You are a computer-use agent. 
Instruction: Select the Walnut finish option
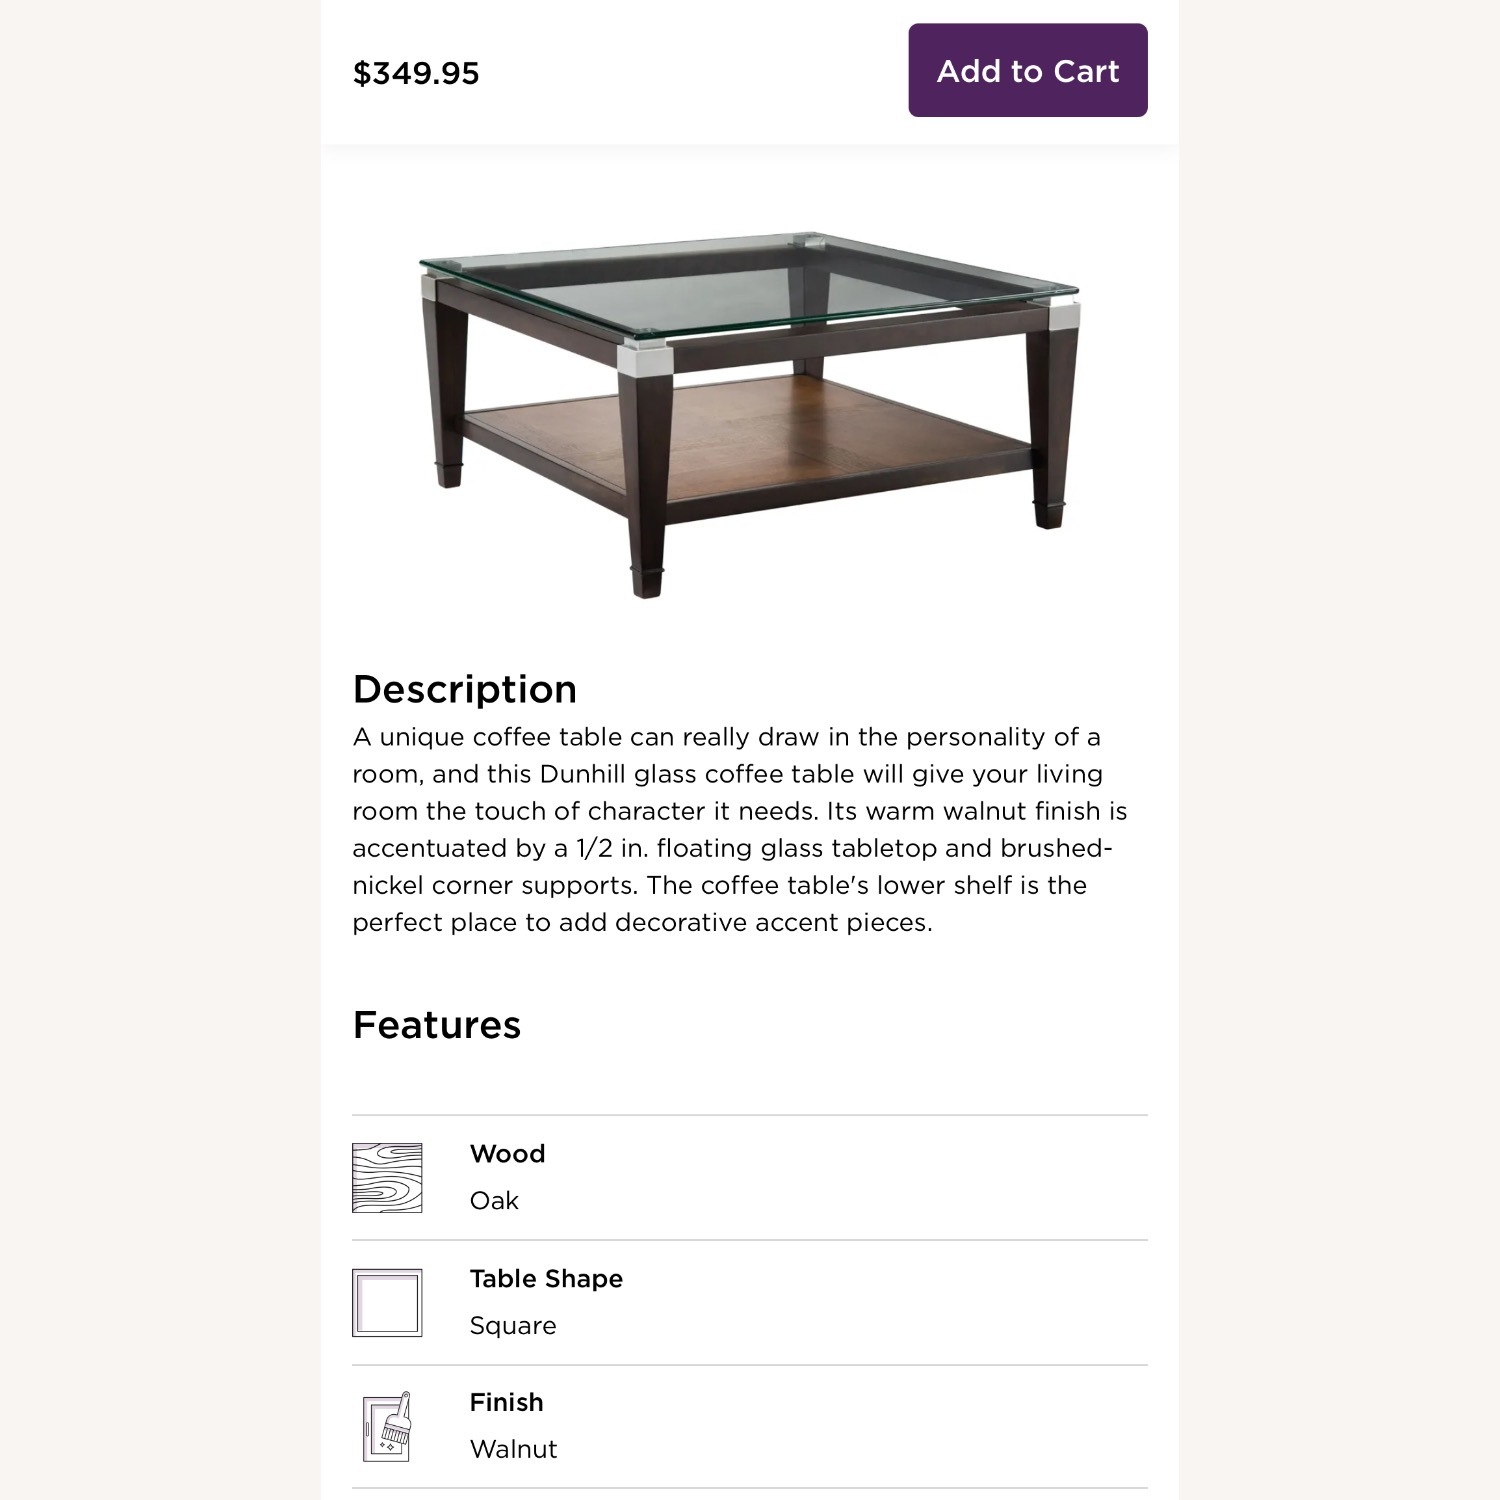coord(513,1448)
